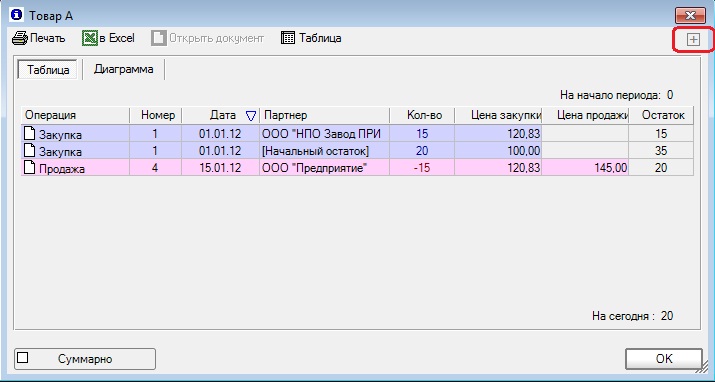
Task: Sort by the Операция column header
Action: tap(75, 115)
